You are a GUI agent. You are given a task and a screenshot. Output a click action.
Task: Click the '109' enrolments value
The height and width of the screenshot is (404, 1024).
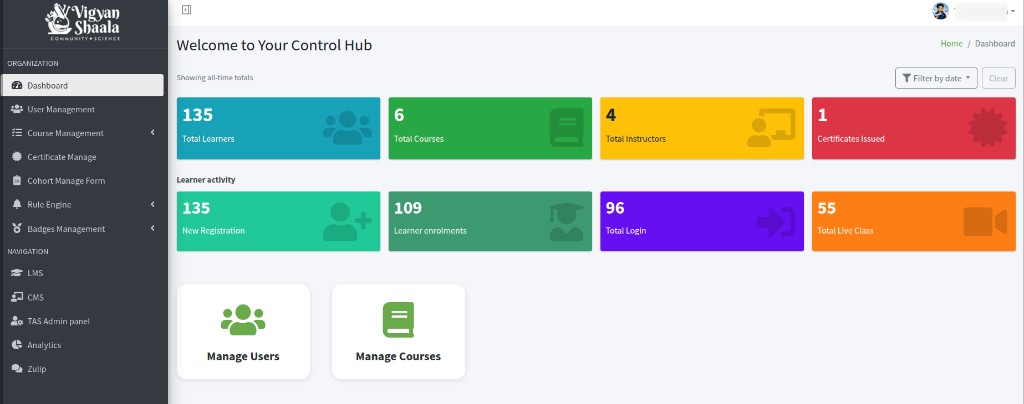click(408, 208)
